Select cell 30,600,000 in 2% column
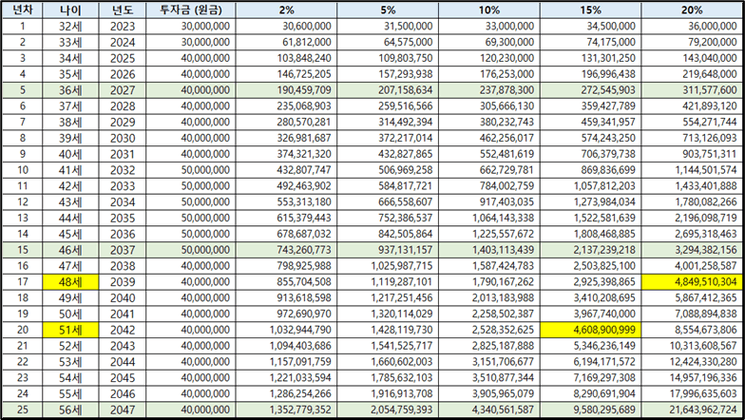This screenshot has width=745, height=420. pos(286,26)
